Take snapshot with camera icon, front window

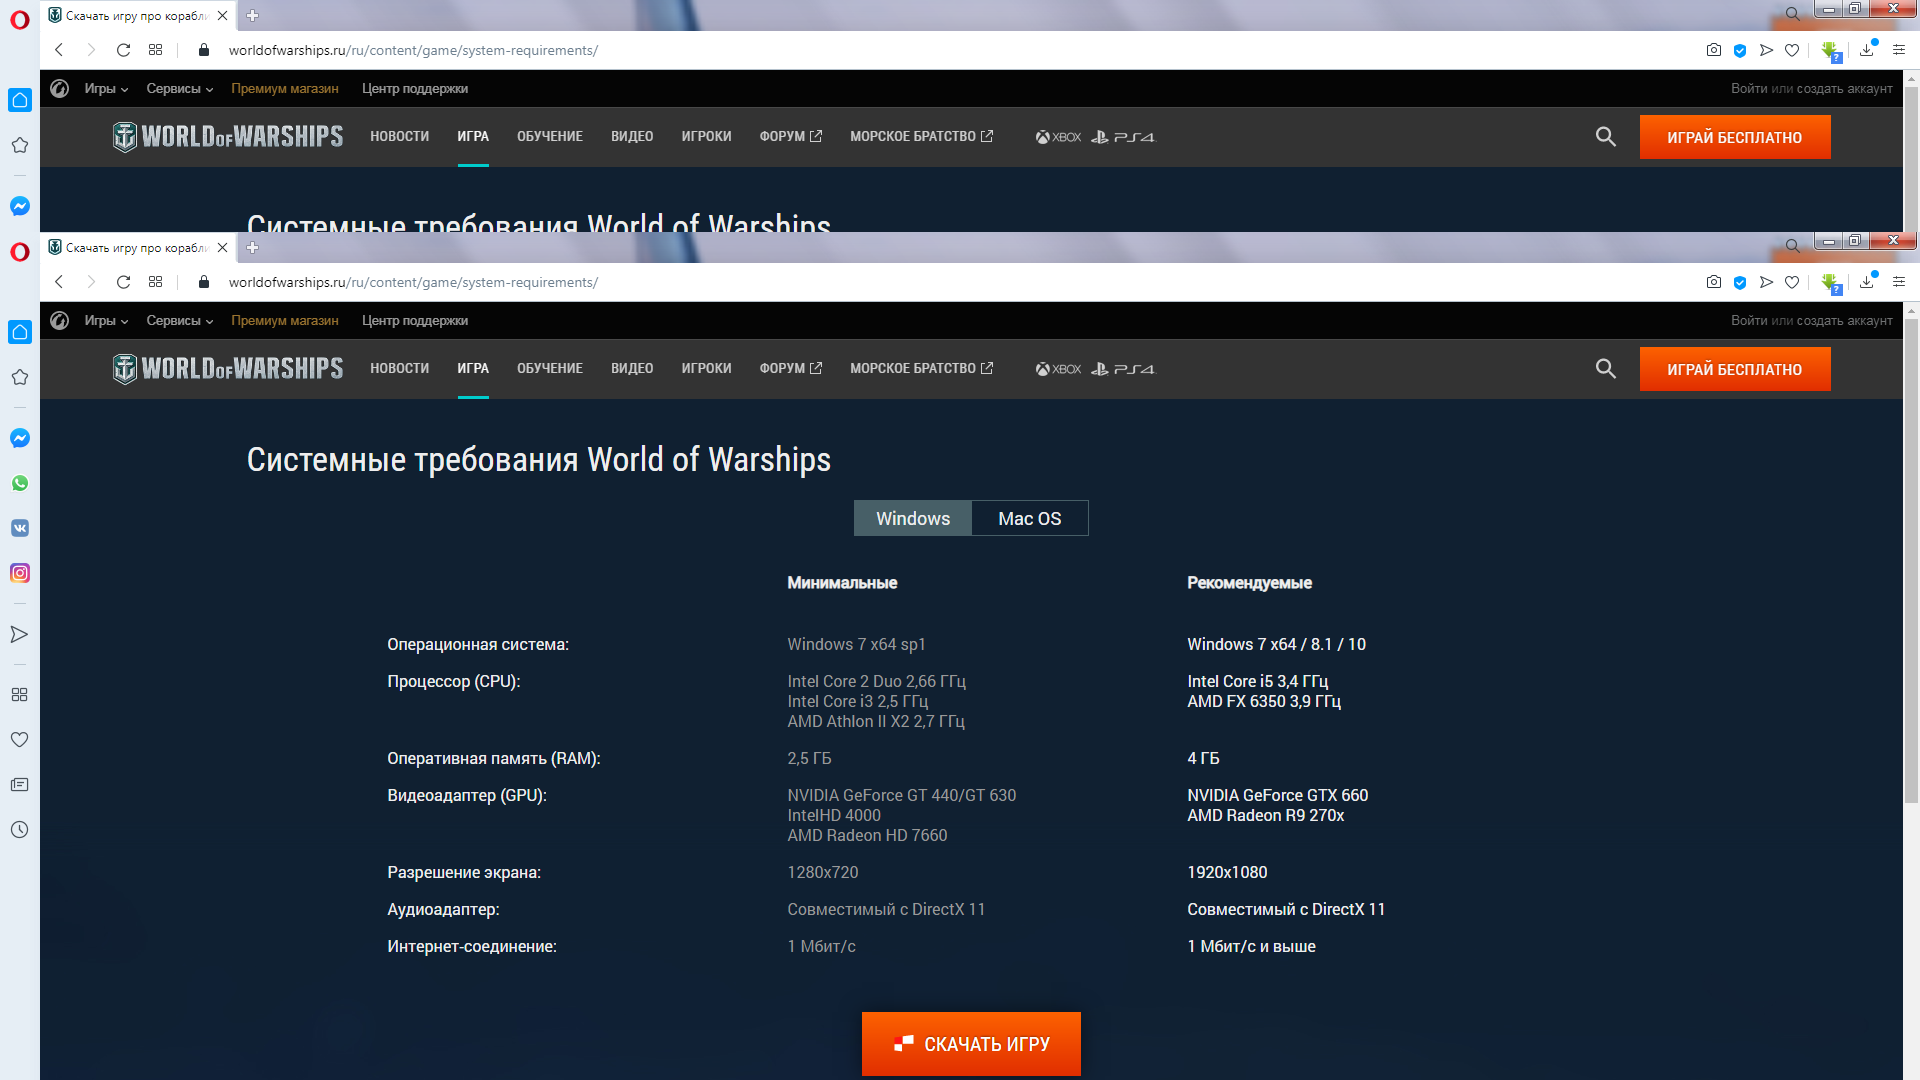point(1714,282)
